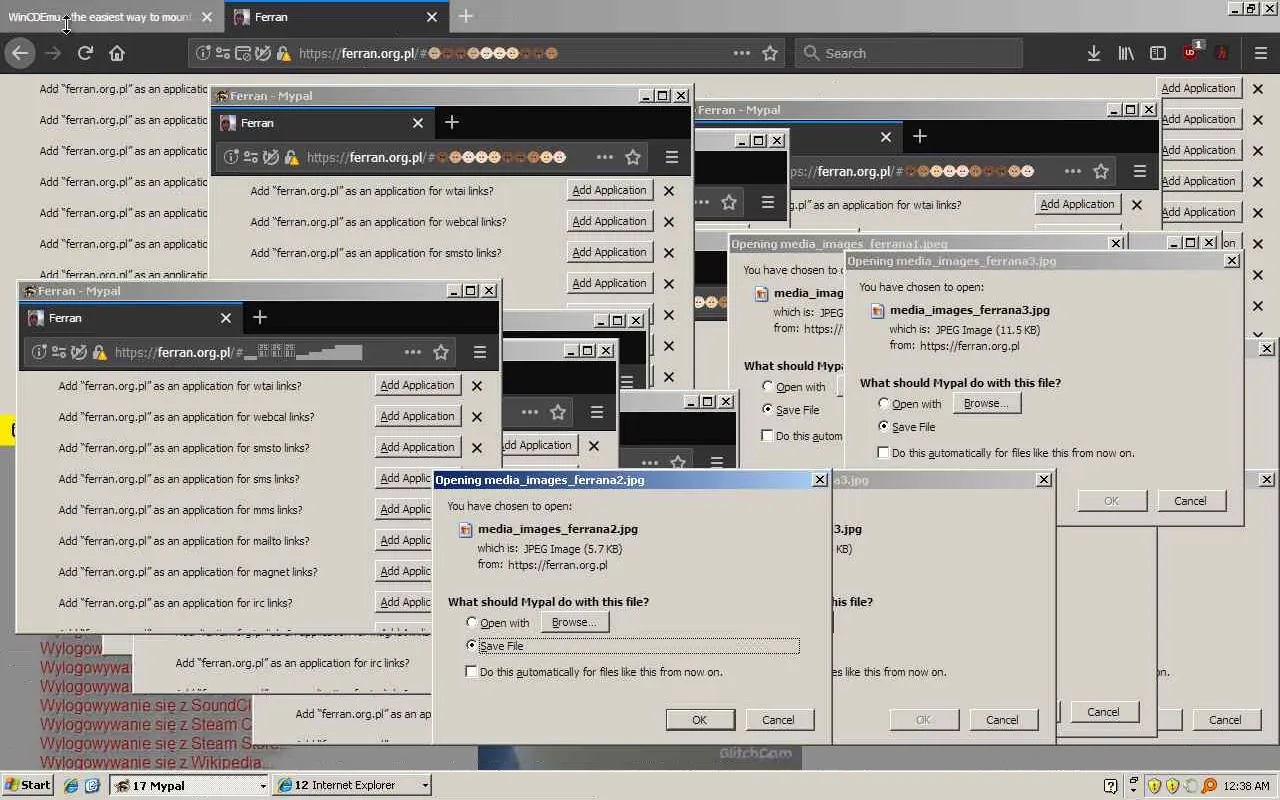Open the uBlock Origin extension icon
This screenshot has width=1280, height=800.
[1191, 53]
